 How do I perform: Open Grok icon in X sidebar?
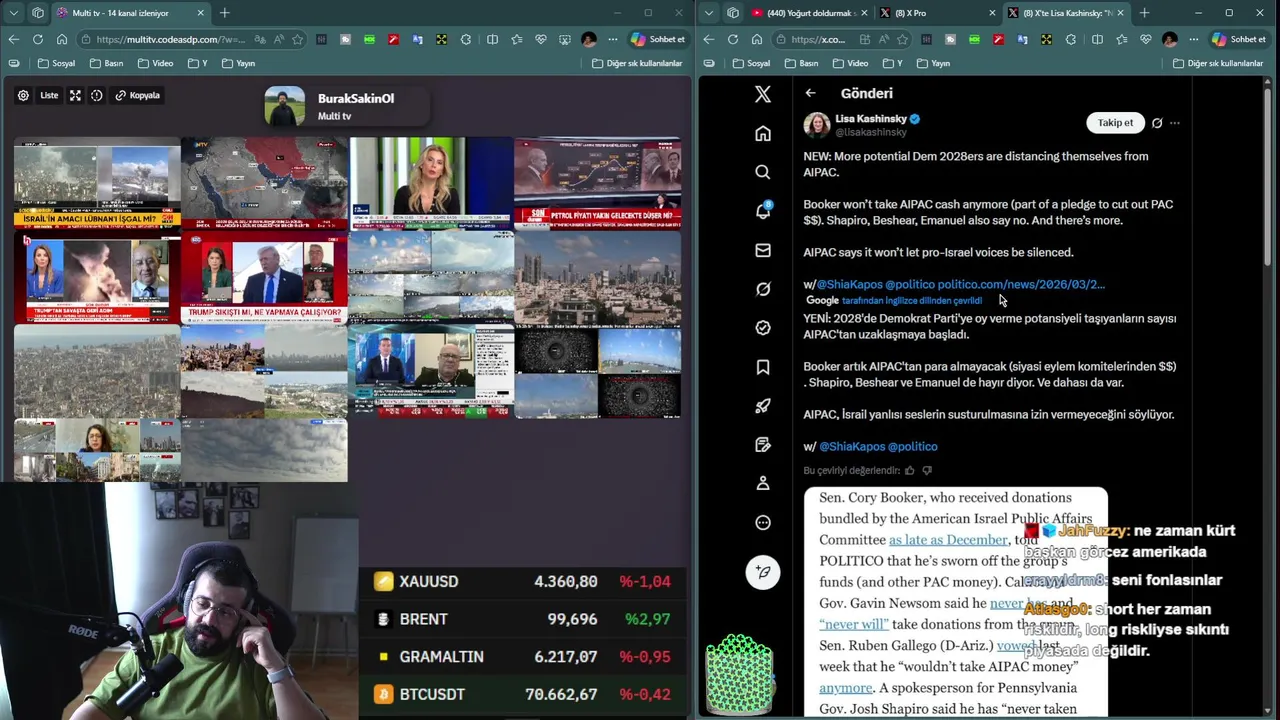click(763, 289)
